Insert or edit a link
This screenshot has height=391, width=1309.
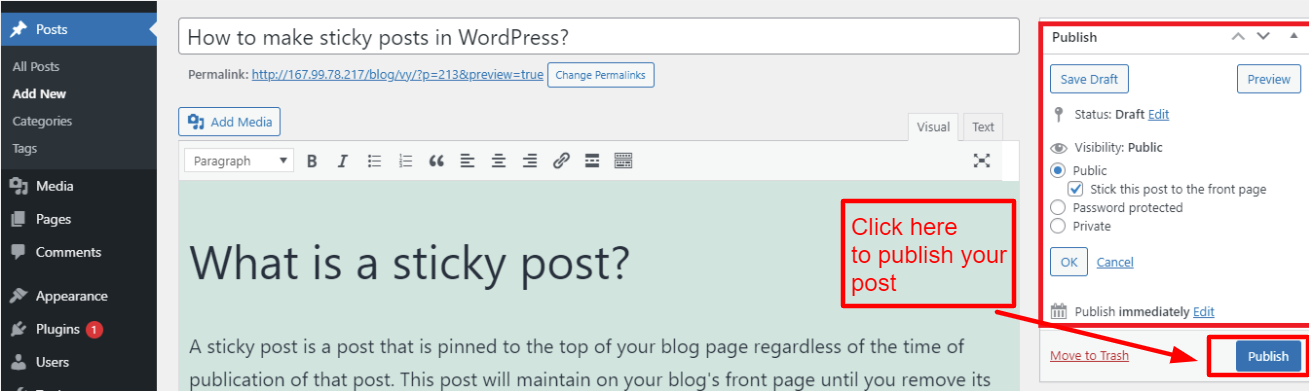pyautogui.click(x=561, y=161)
